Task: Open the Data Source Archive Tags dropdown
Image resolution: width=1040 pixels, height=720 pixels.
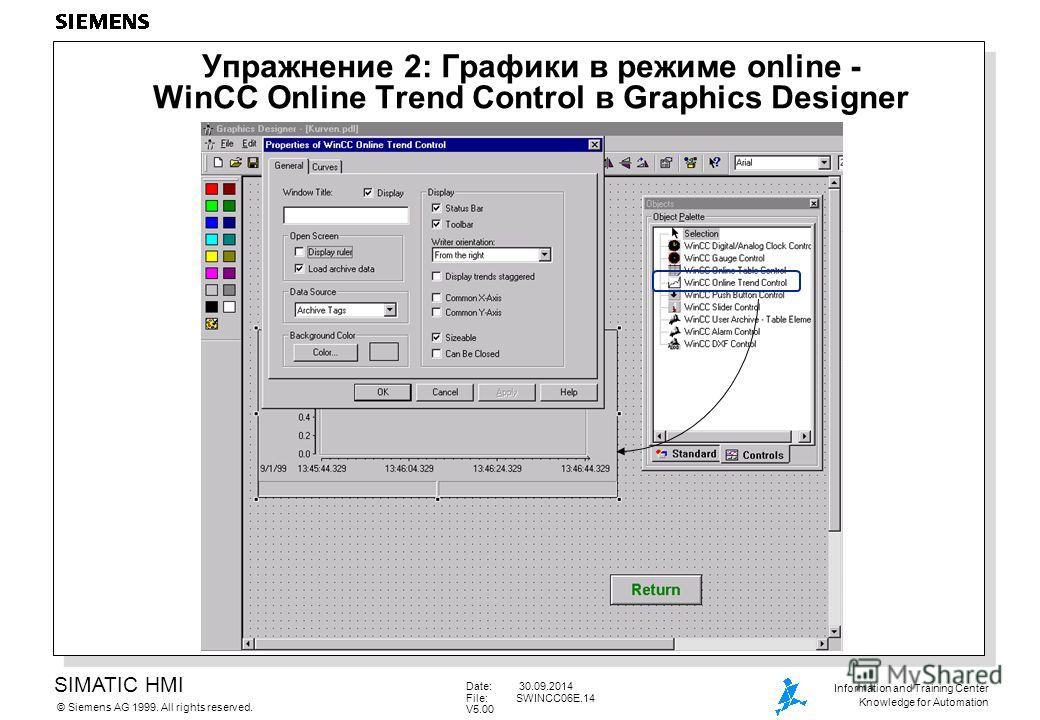Action: pyautogui.click(x=390, y=310)
